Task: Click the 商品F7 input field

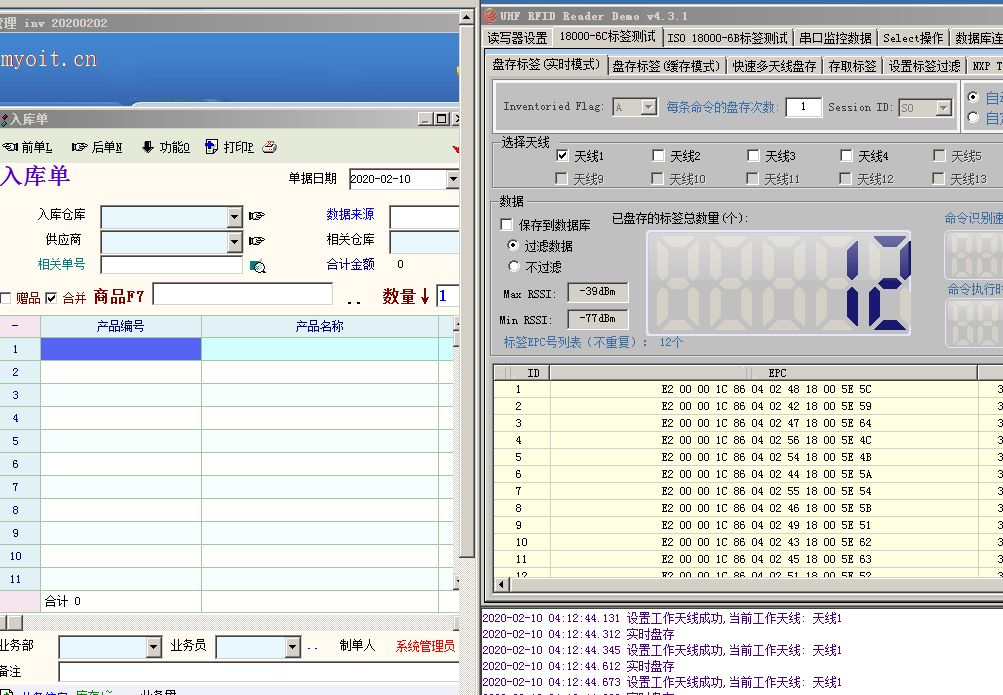Action: tap(242, 294)
